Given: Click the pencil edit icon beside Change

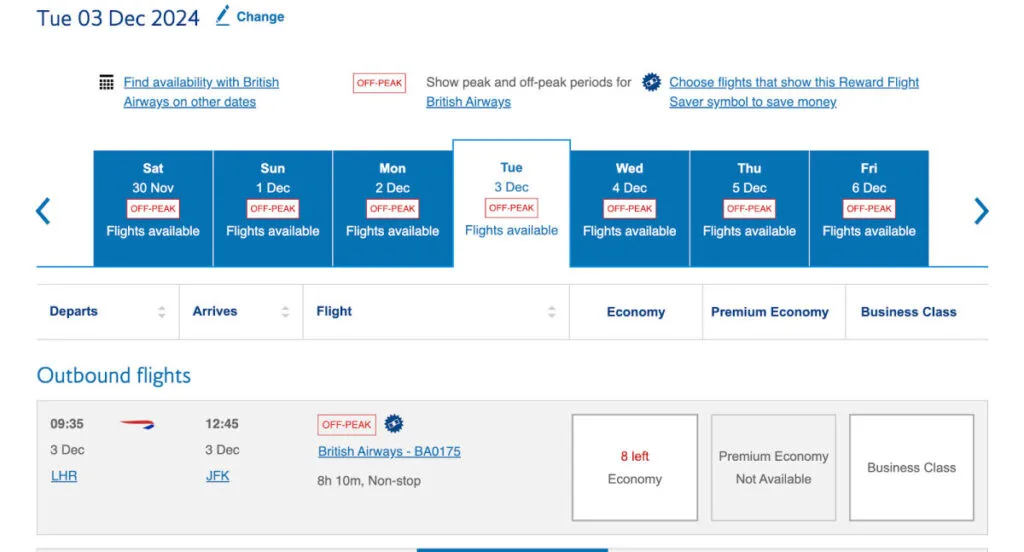Looking at the screenshot, I should click(x=223, y=16).
